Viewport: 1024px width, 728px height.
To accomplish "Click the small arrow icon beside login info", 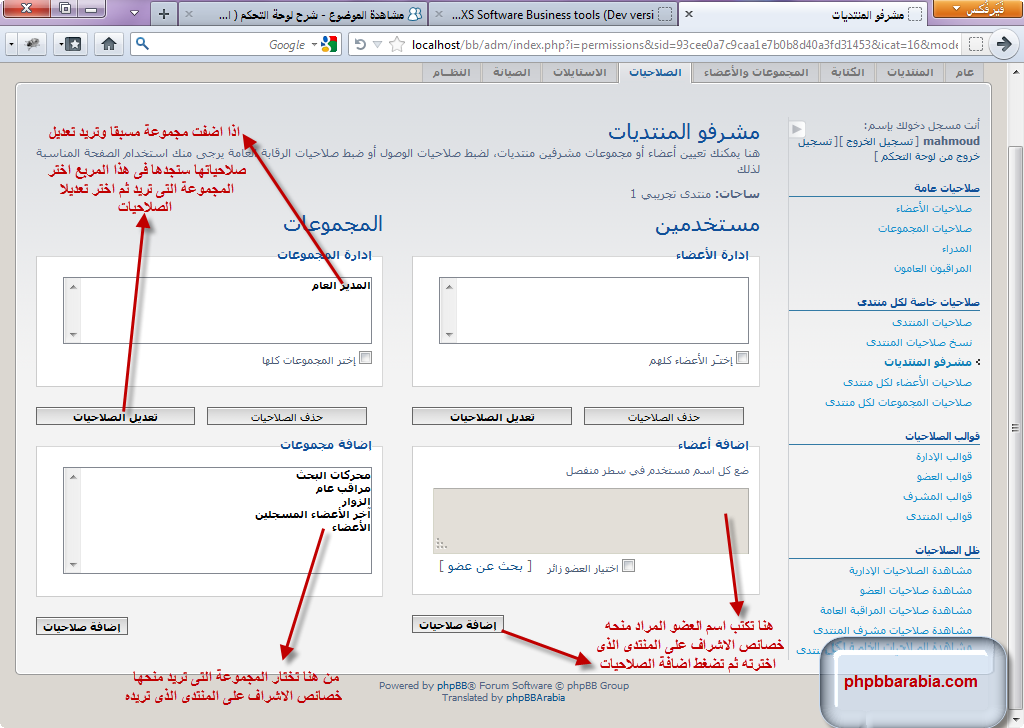I will point(797,129).
